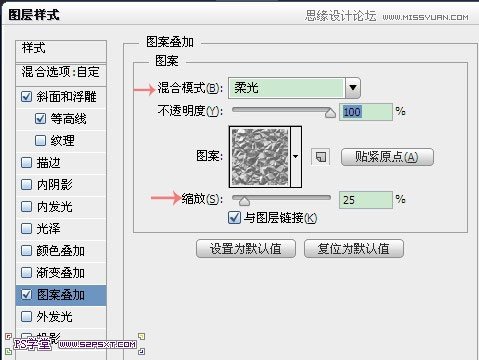This screenshot has height=360, width=479.
Task: Click the 不透明度 value field showing 100
Action: (366, 112)
